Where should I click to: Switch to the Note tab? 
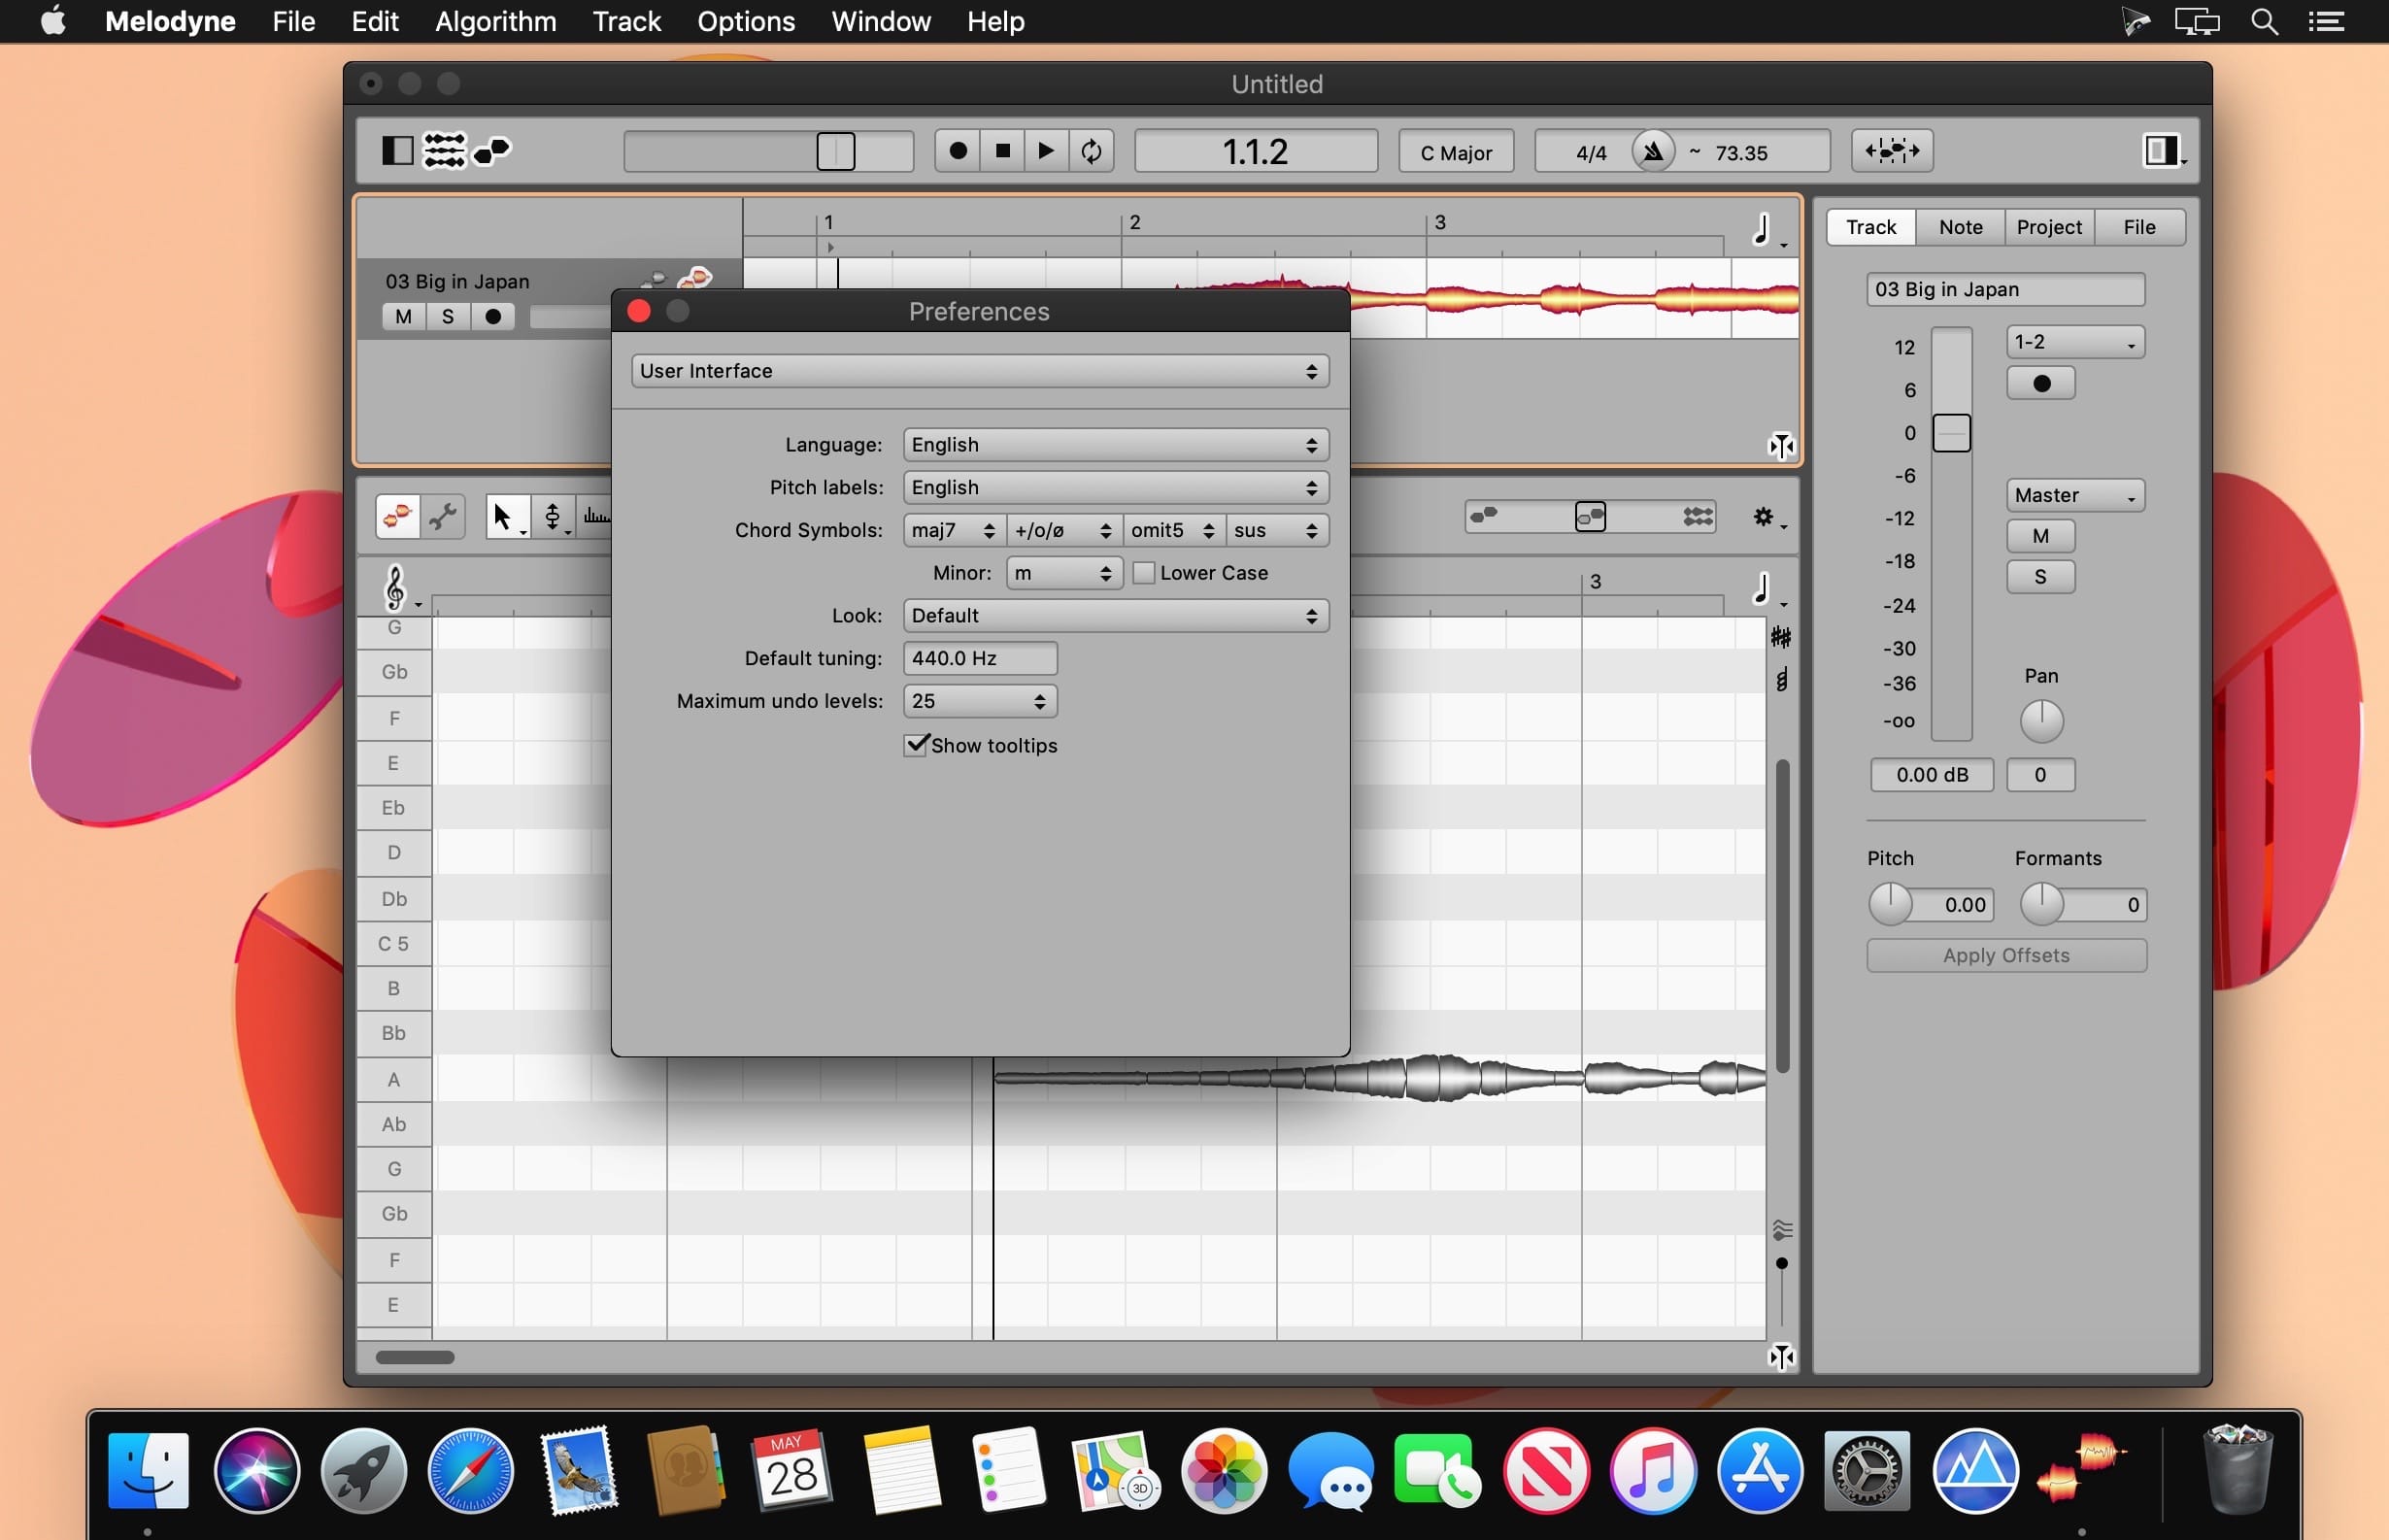coord(1960,227)
